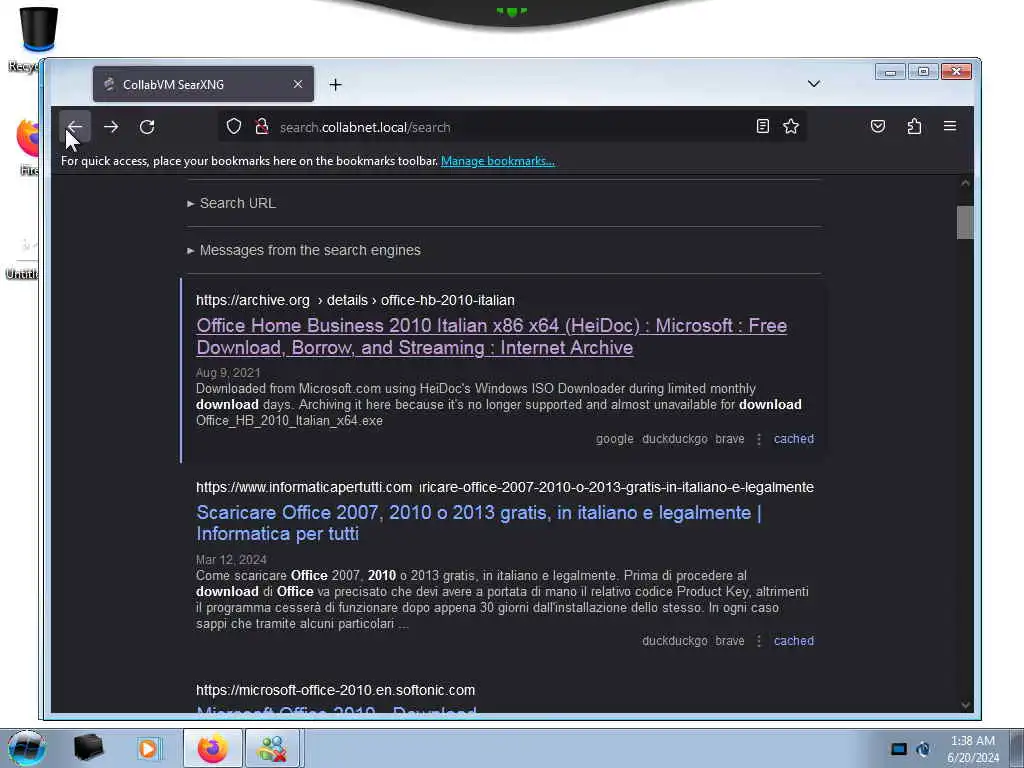Screen dimensions: 1024x768
Task: Maximize the Firefox window
Action: (923, 71)
